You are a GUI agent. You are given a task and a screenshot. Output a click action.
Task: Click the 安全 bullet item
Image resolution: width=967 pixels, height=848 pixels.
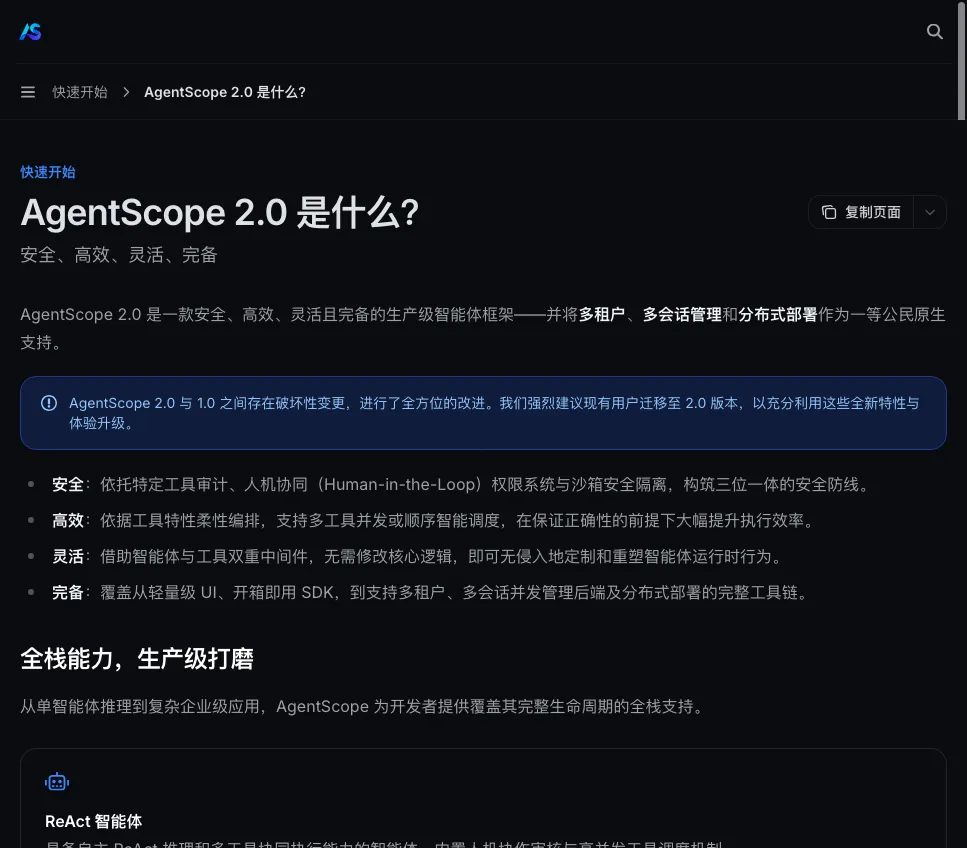461,485
